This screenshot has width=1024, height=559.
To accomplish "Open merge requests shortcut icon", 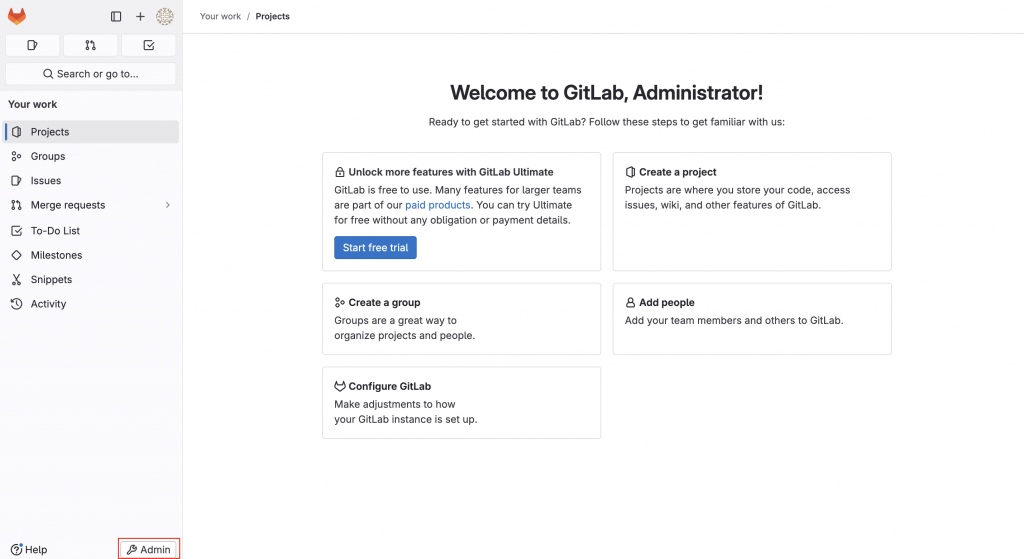I will point(90,45).
